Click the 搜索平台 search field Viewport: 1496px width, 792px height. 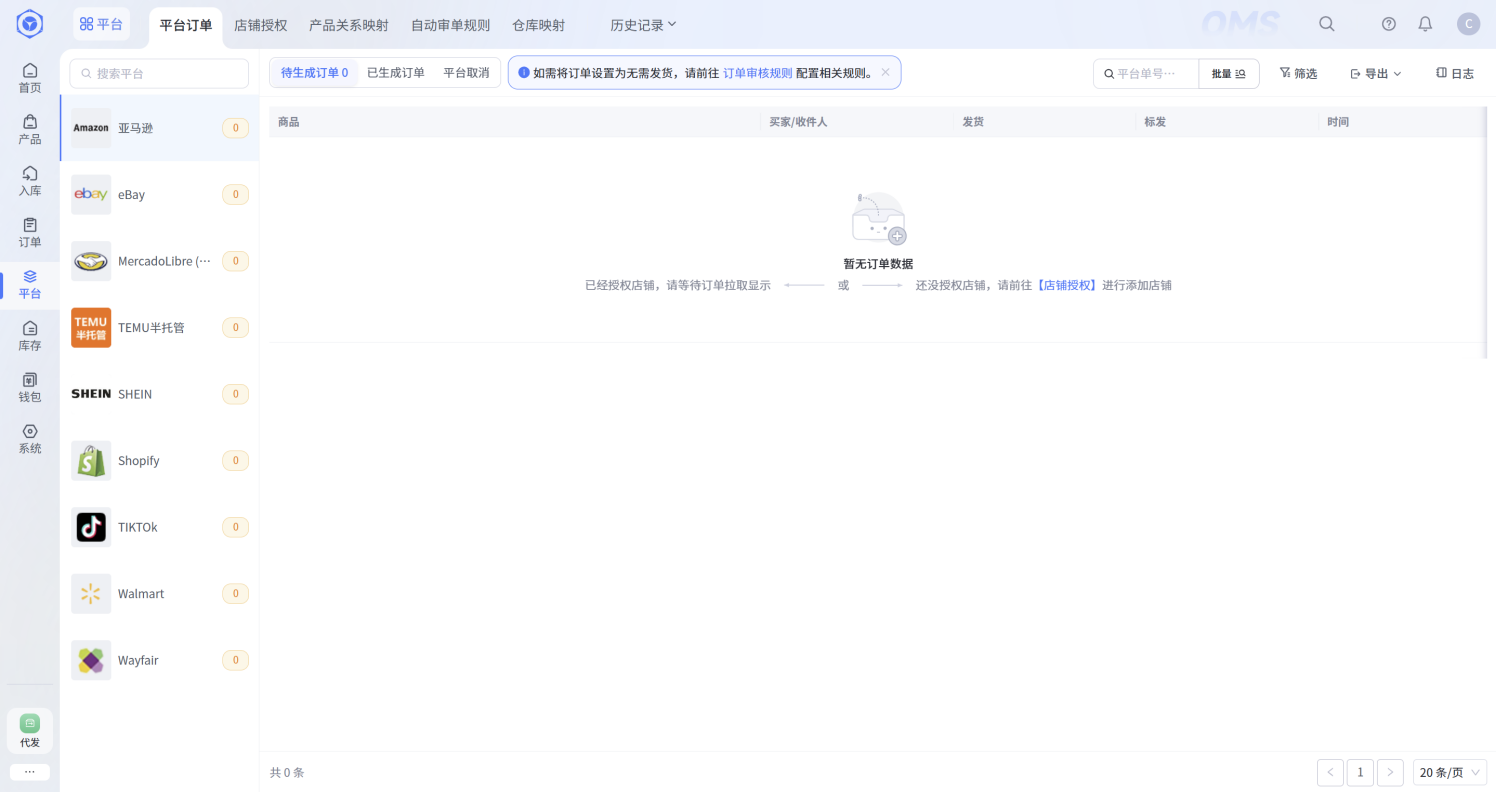[159, 73]
